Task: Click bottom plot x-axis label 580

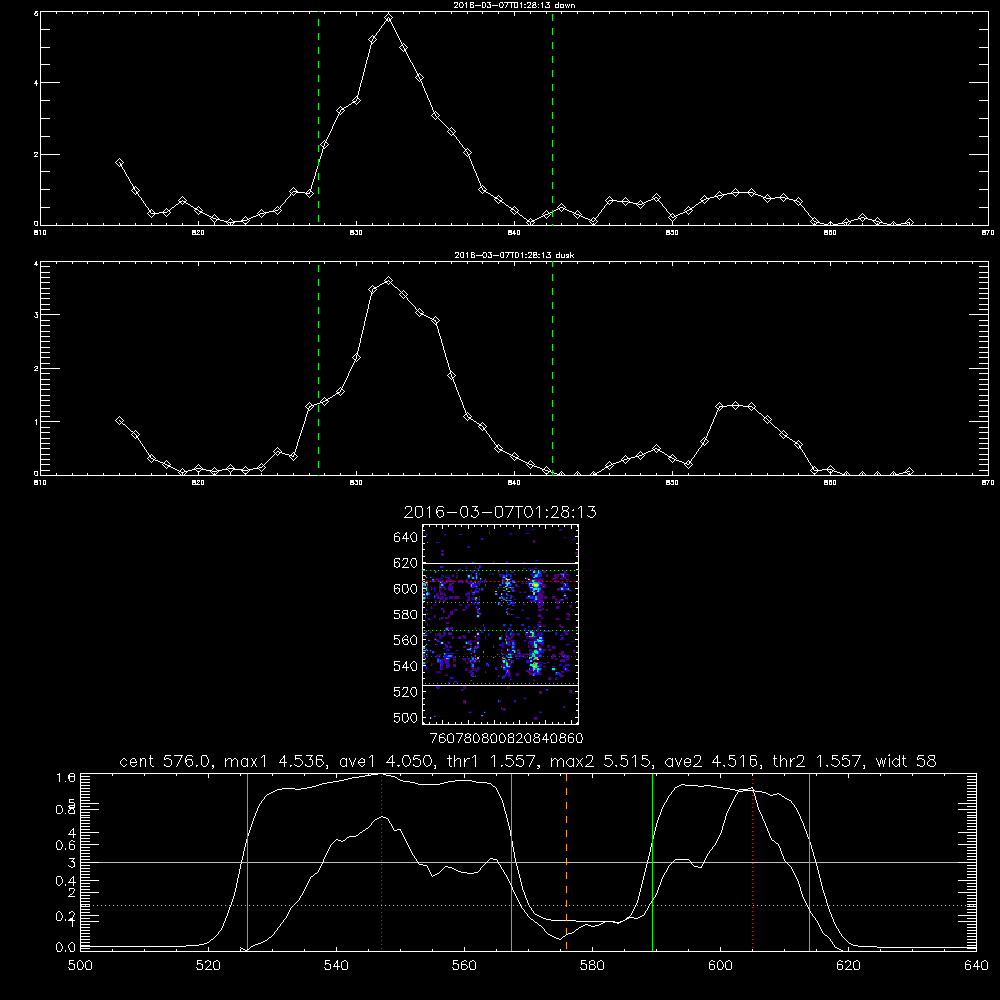Action: coord(592,966)
